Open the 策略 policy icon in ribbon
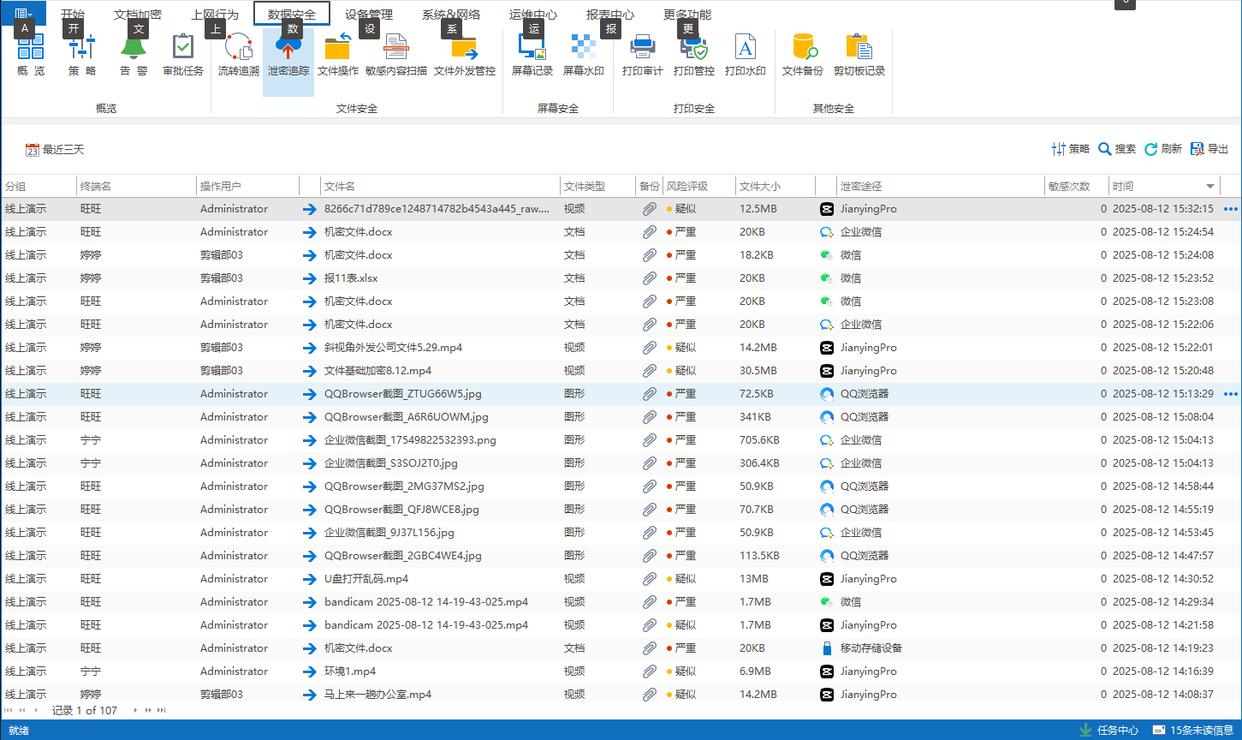The image size is (1242, 740). pyautogui.click(x=82, y=54)
